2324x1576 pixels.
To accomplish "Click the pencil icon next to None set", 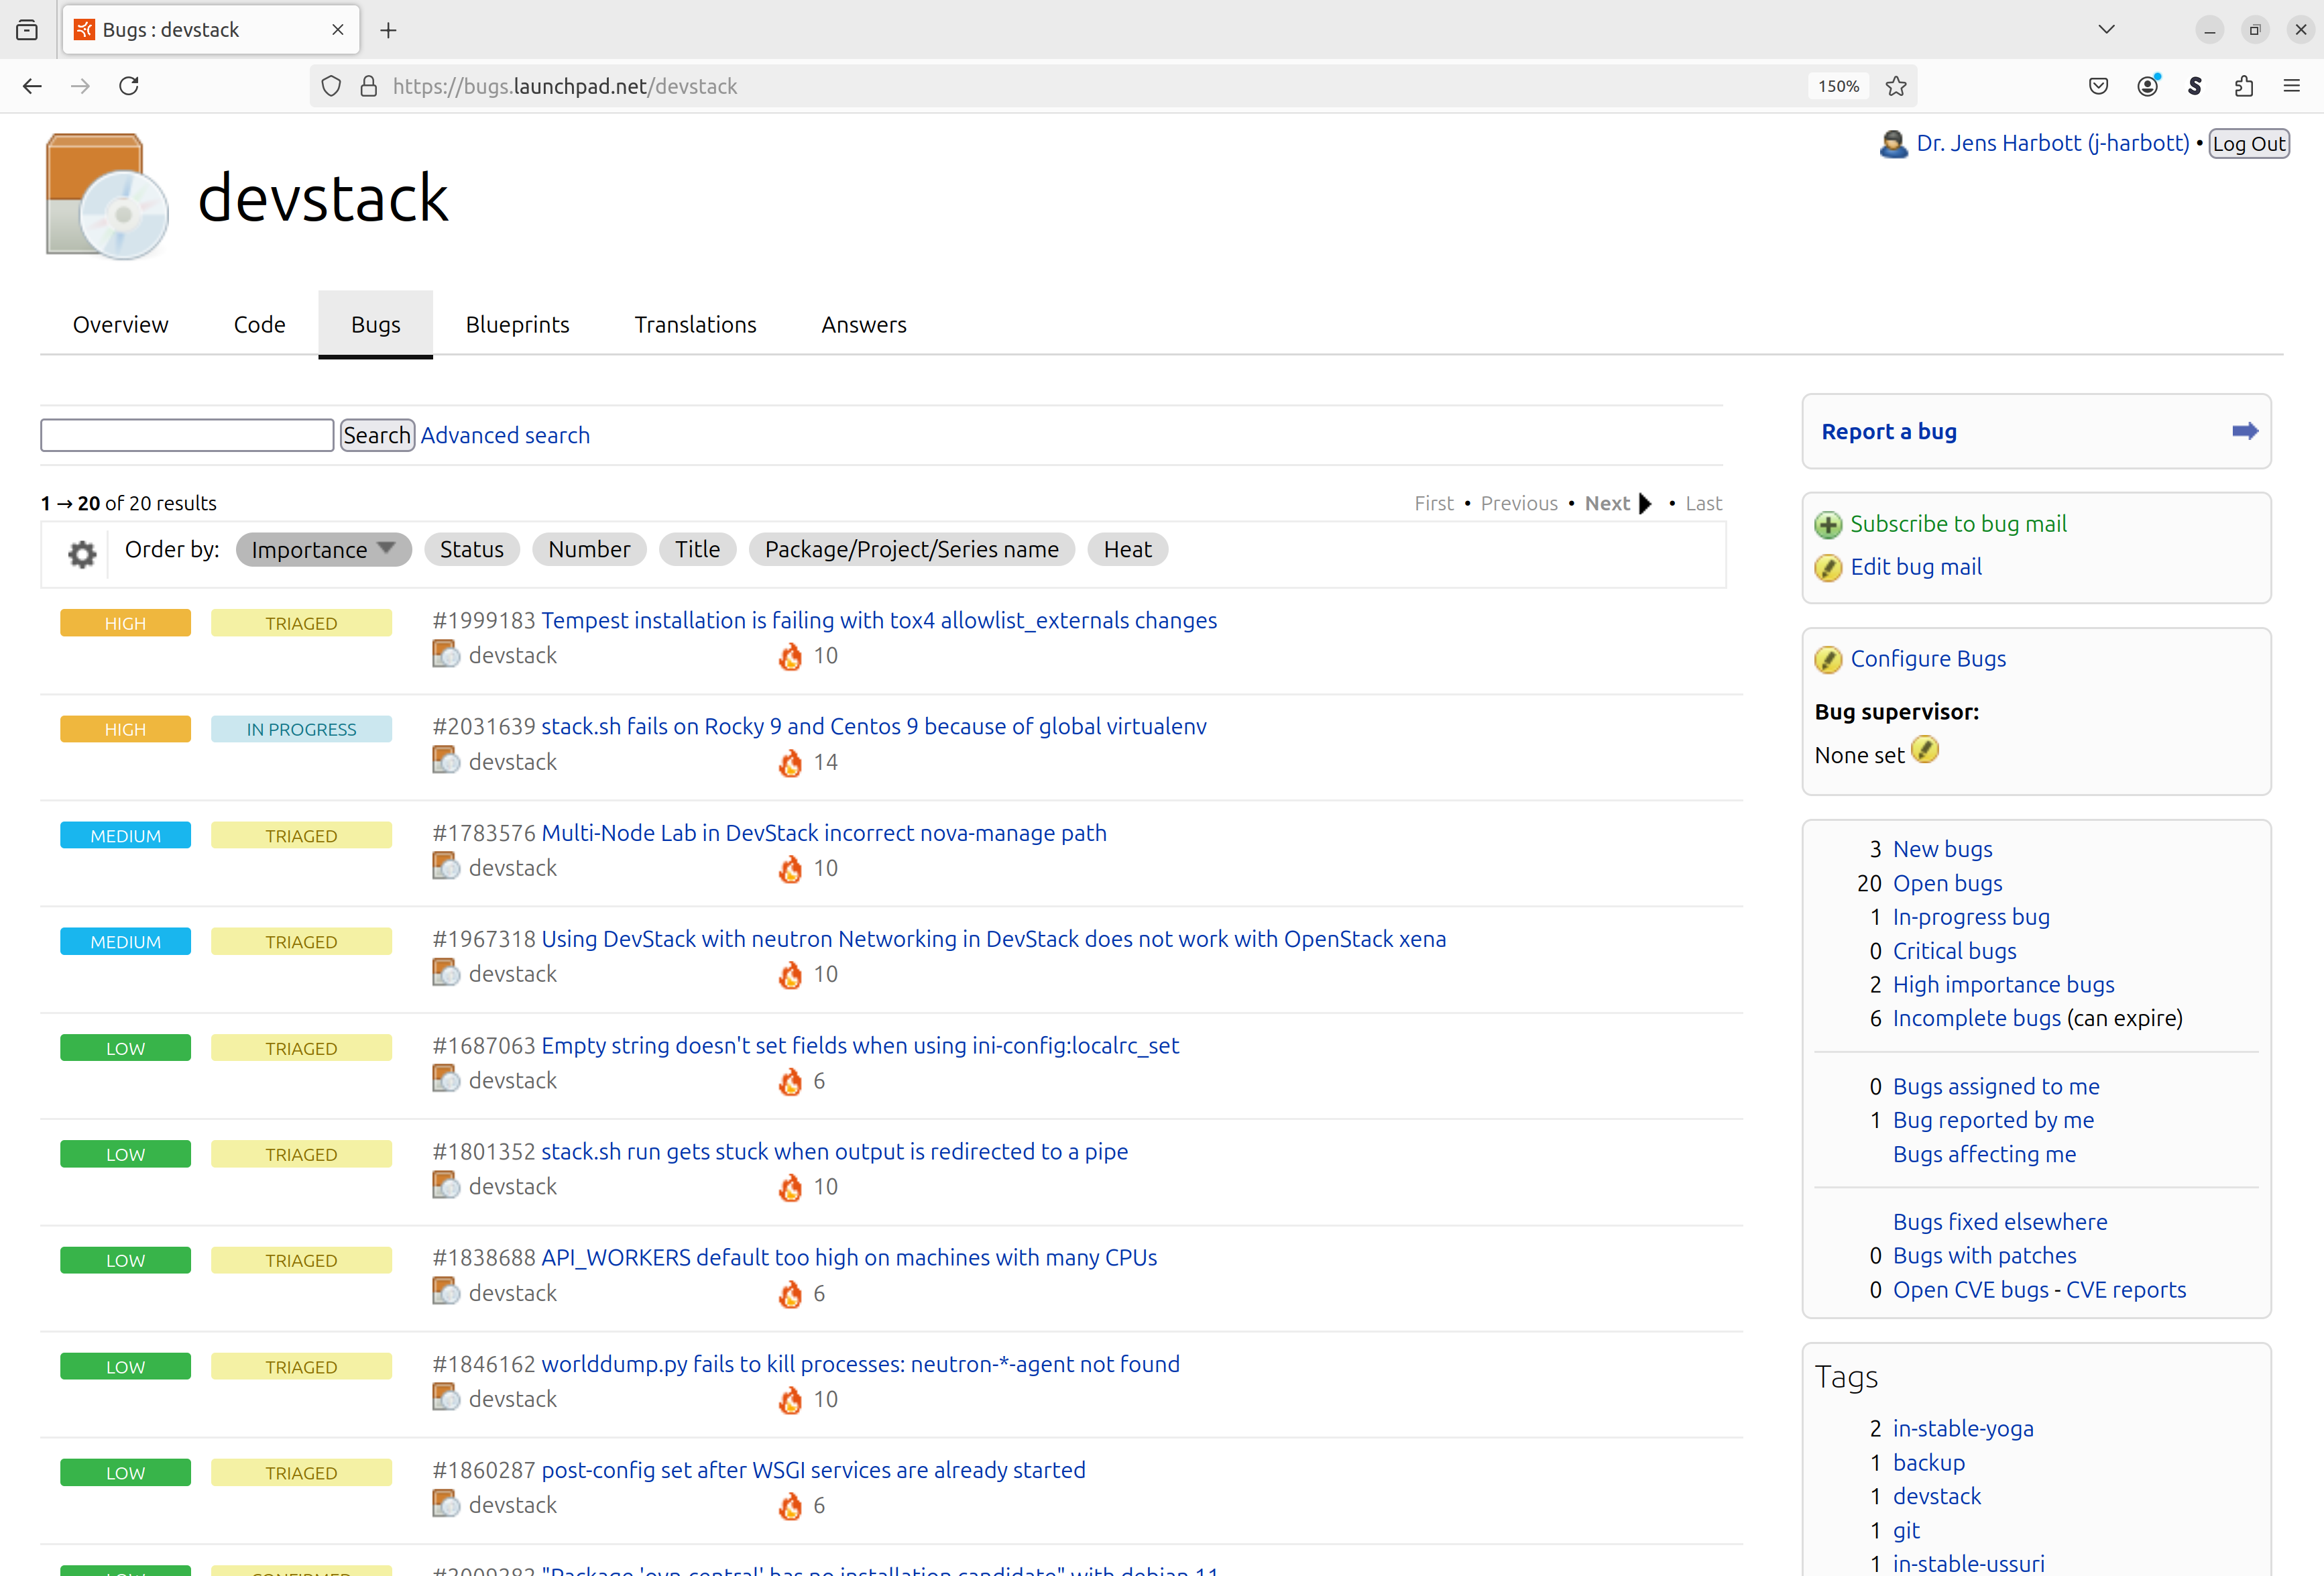I will tap(1924, 750).
